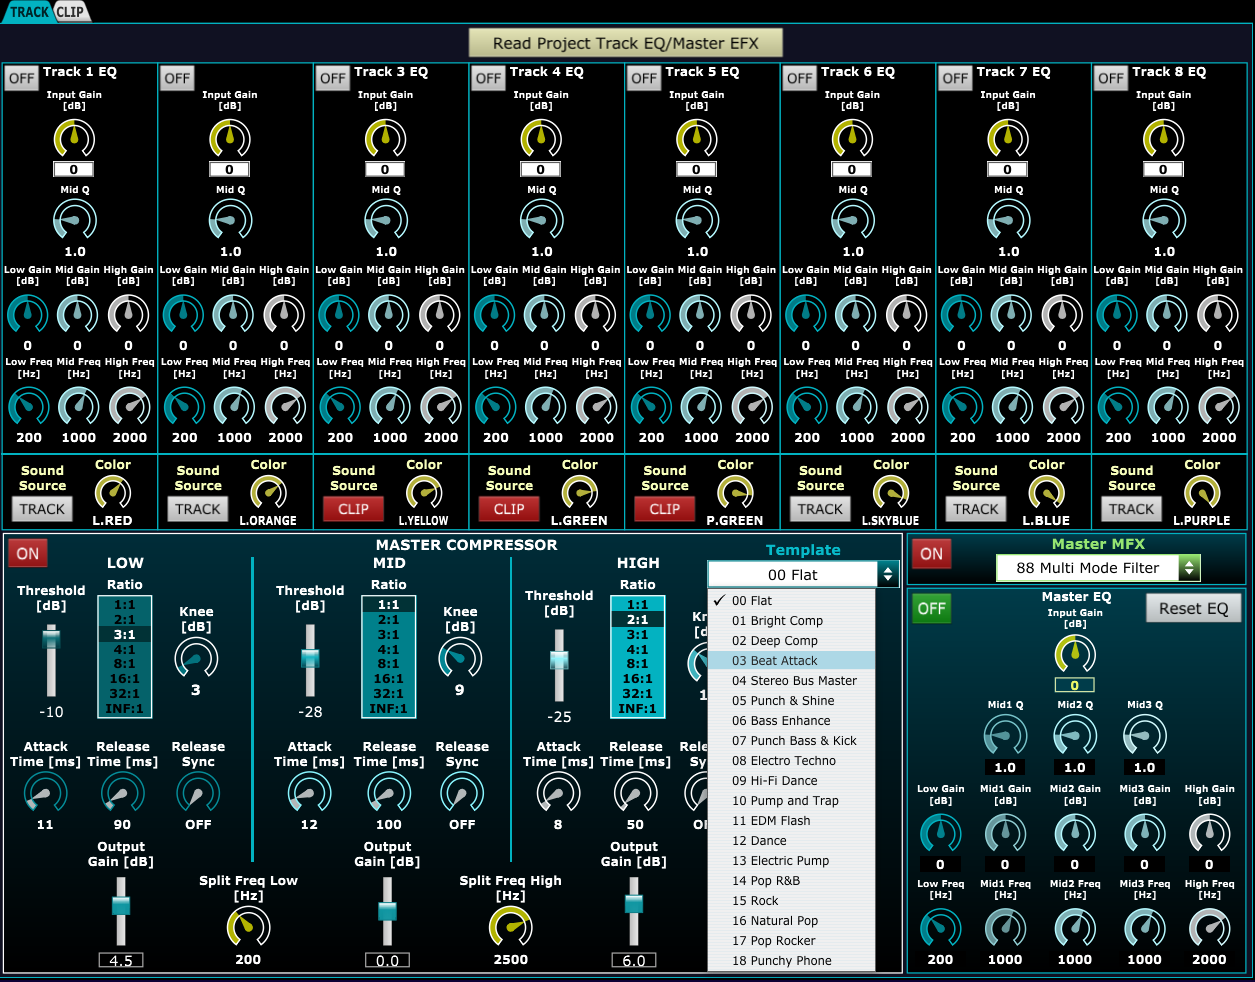Click Track 1 EQ Input Gain knob

click(x=74, y=139)
